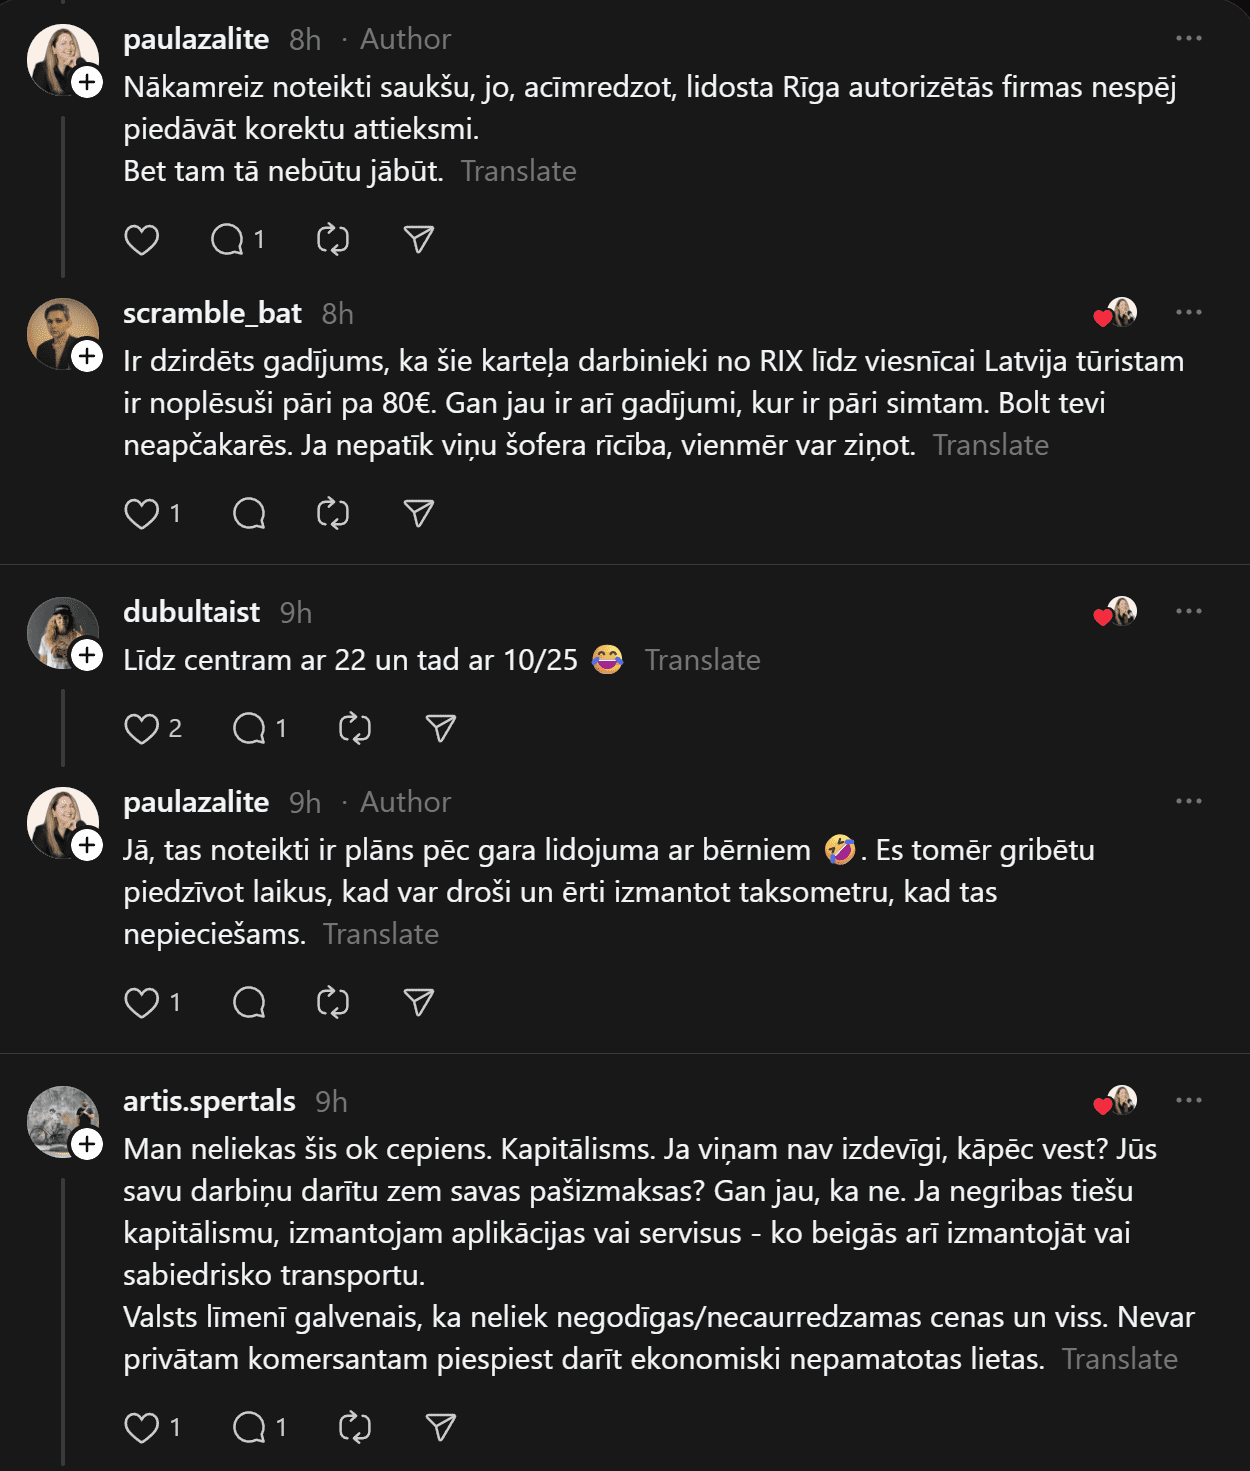The height and width of the screenshot is (1471, 1250).
Task: Translate dubultaist's comment
Action: [702, 660]
